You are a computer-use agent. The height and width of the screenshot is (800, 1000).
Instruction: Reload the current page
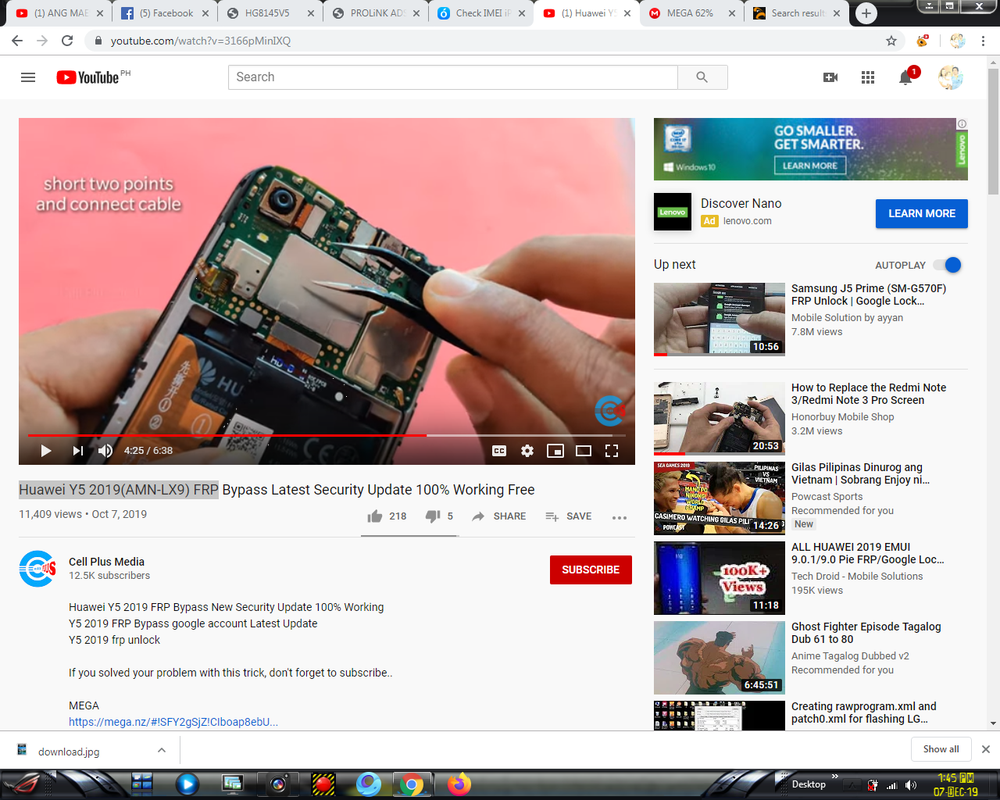(x=67, y=41)
